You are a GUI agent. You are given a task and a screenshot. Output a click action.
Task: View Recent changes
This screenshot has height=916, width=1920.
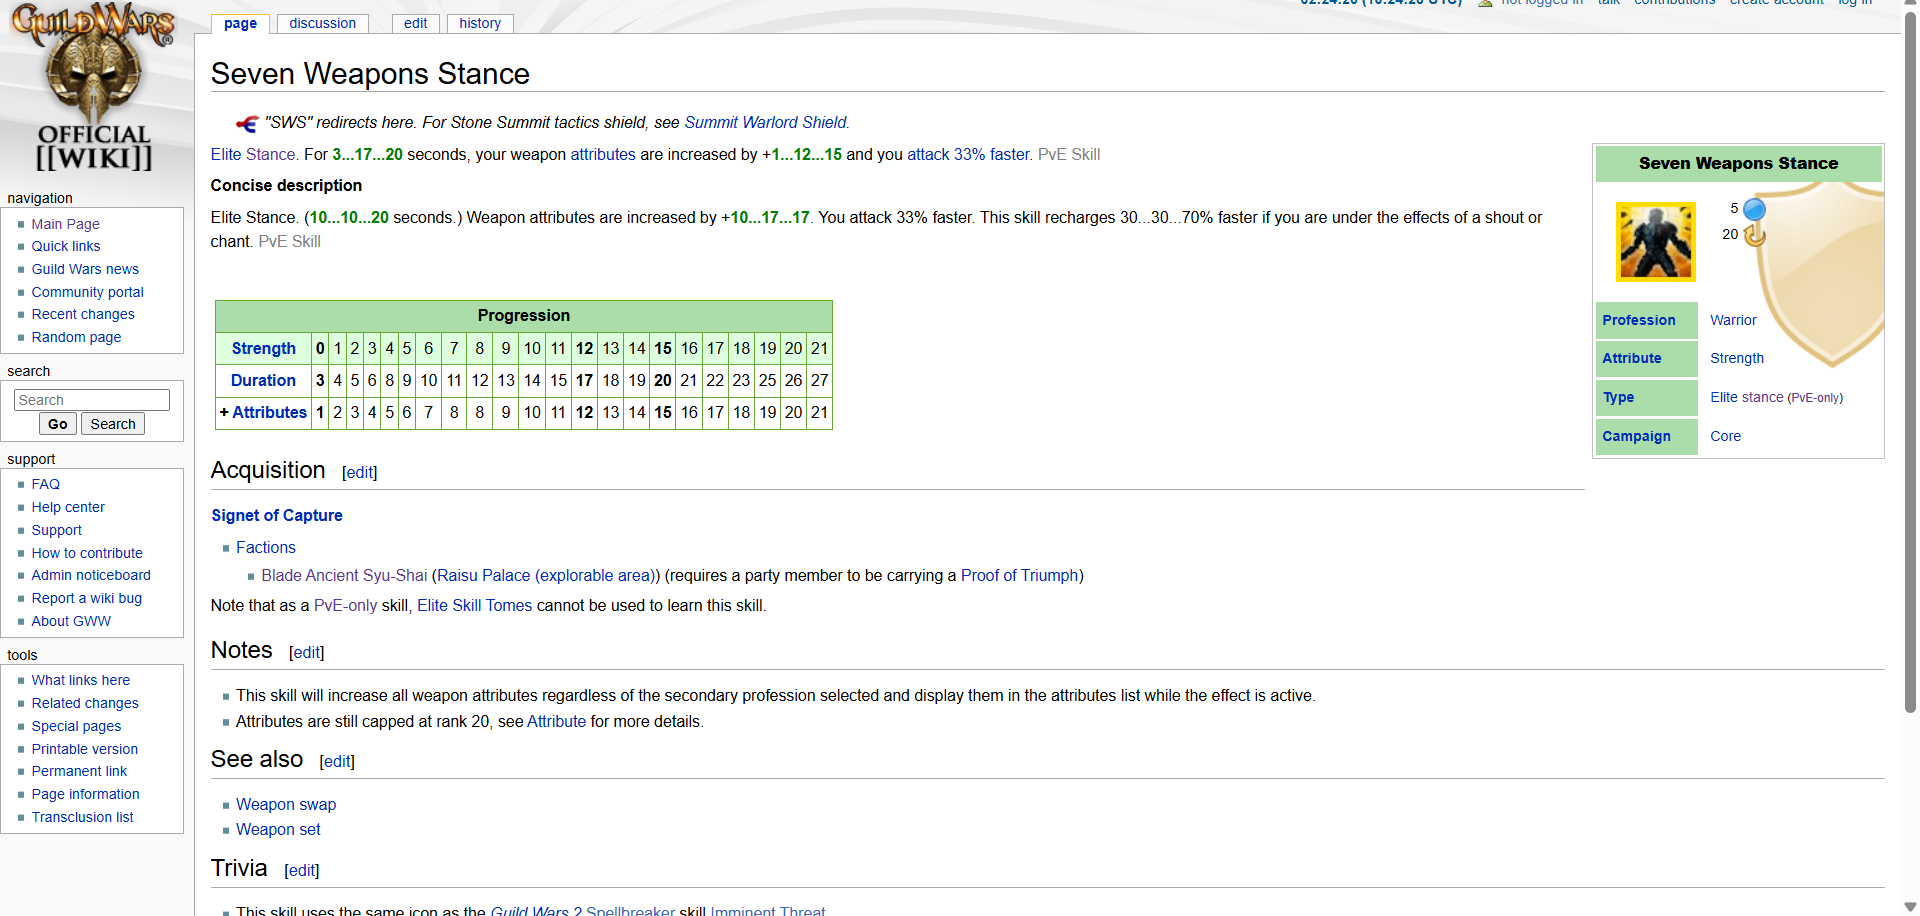(83, 314)
